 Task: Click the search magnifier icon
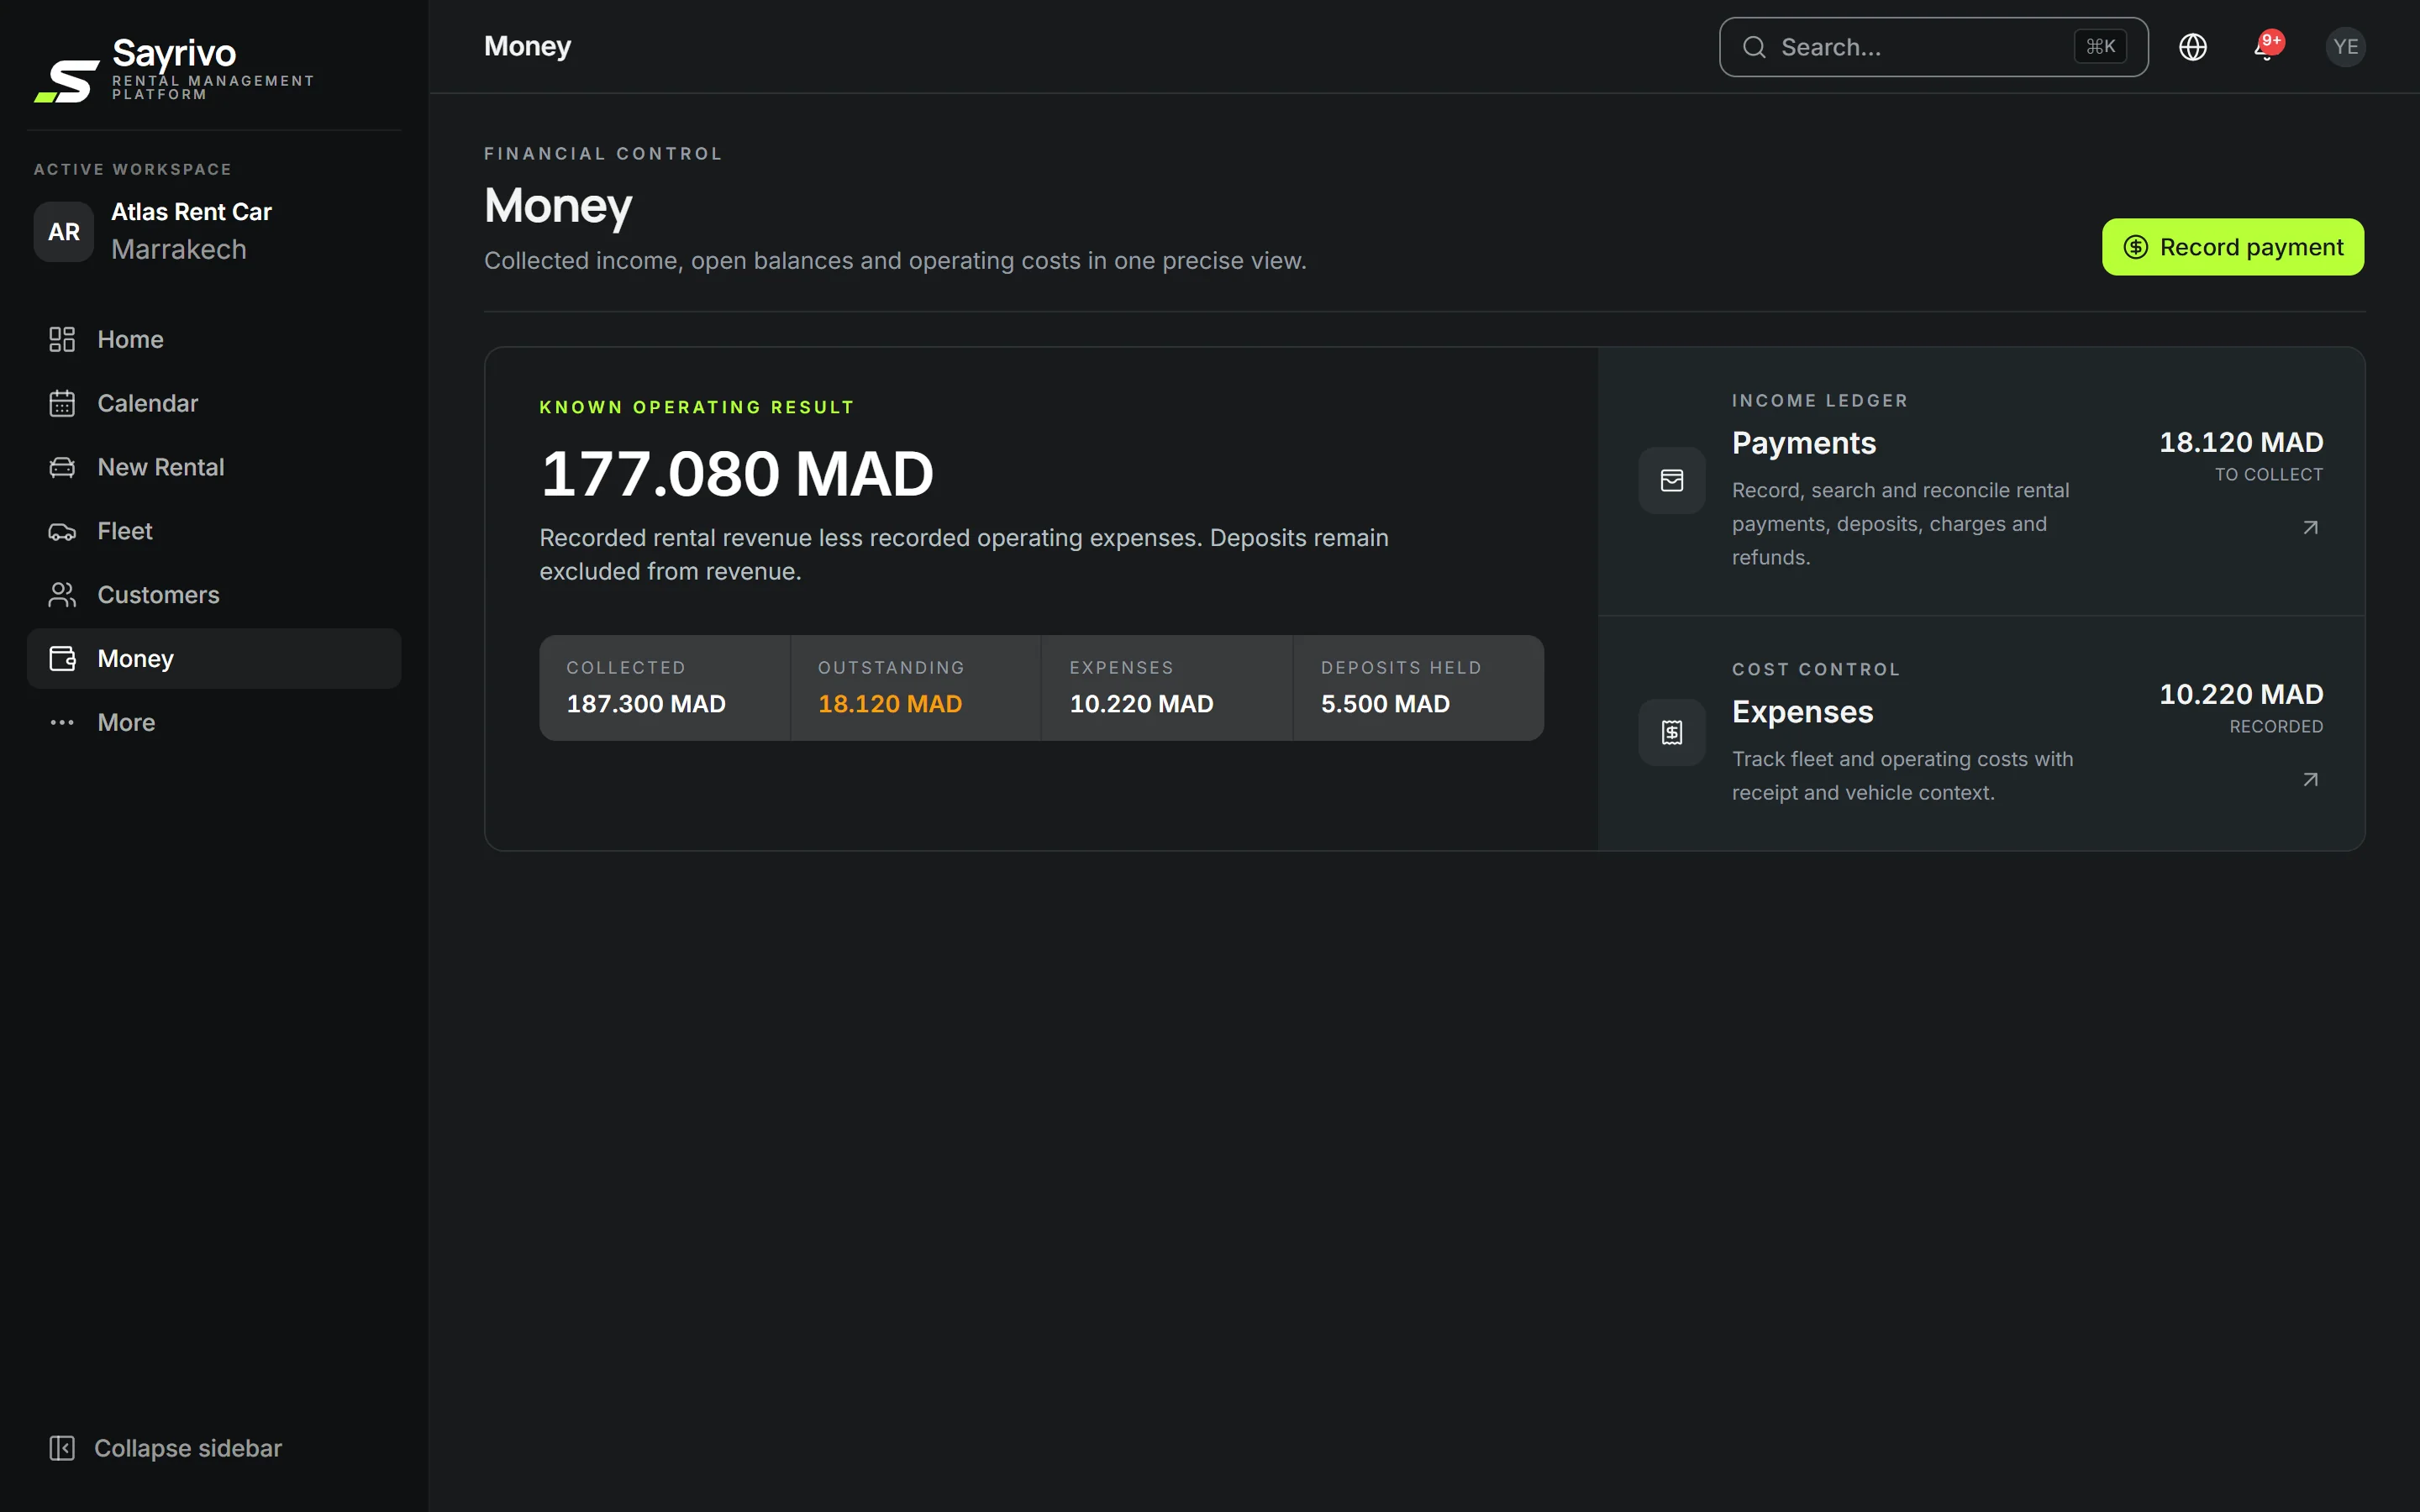pyautogui.click(x=1754, y=47)
